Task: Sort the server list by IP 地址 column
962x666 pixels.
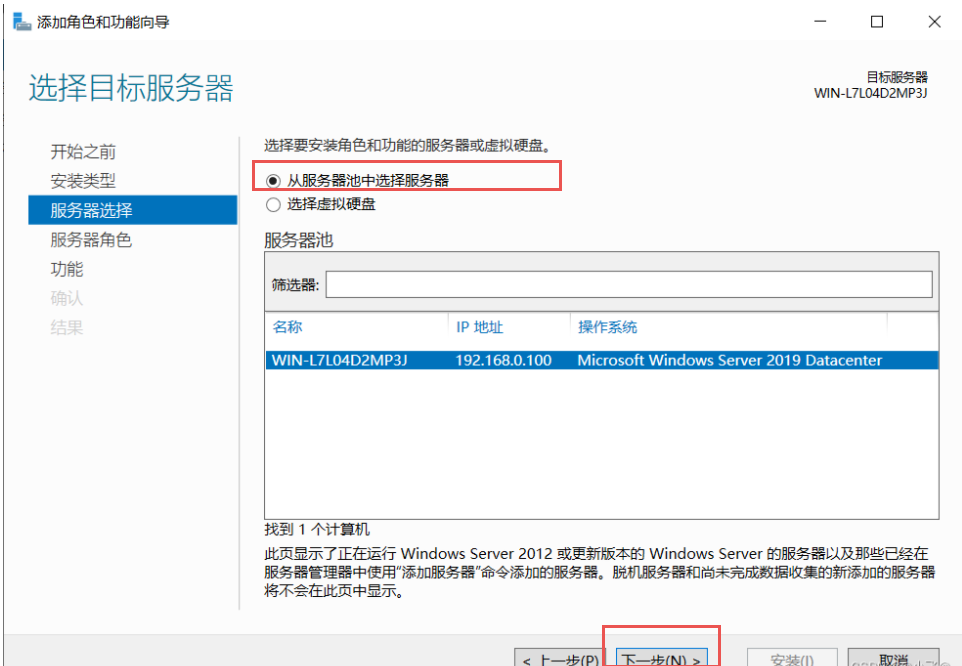Action: tap(479, 327)
